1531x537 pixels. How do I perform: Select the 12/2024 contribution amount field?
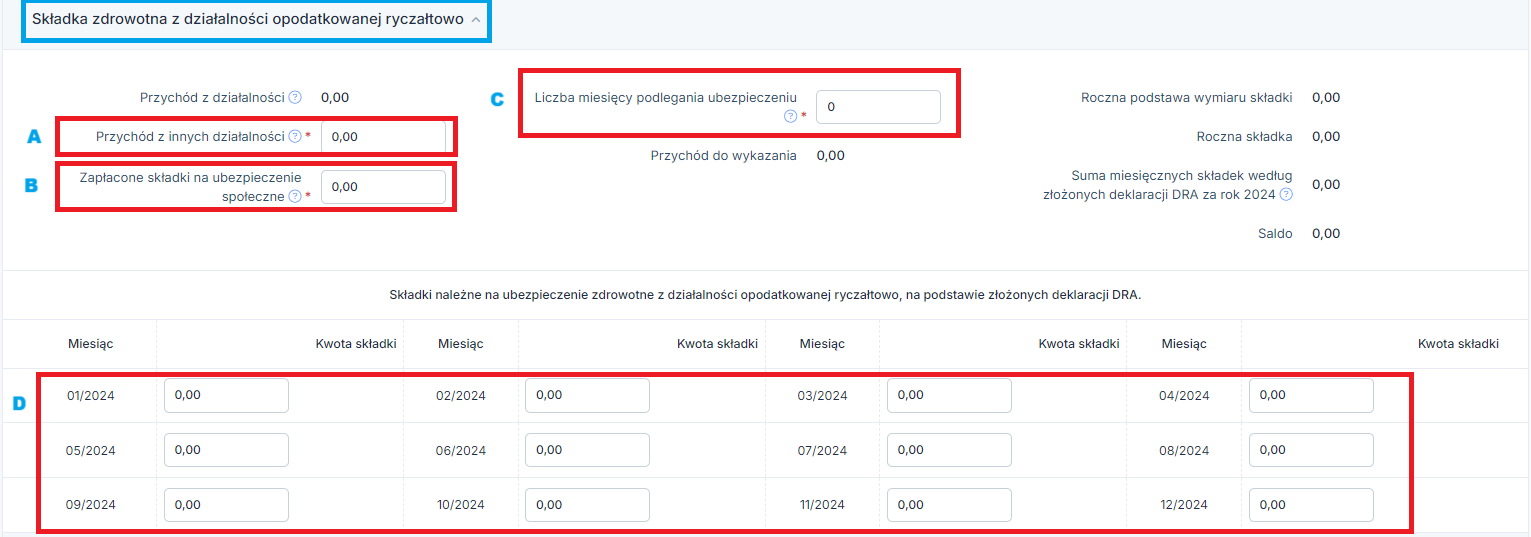tap(1311, 505)
